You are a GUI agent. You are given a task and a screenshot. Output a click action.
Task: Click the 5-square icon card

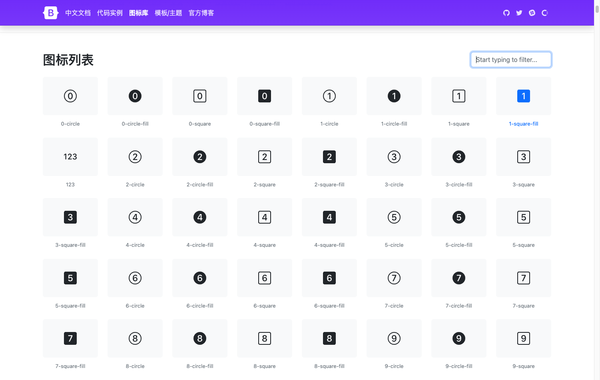click(523, 217)
